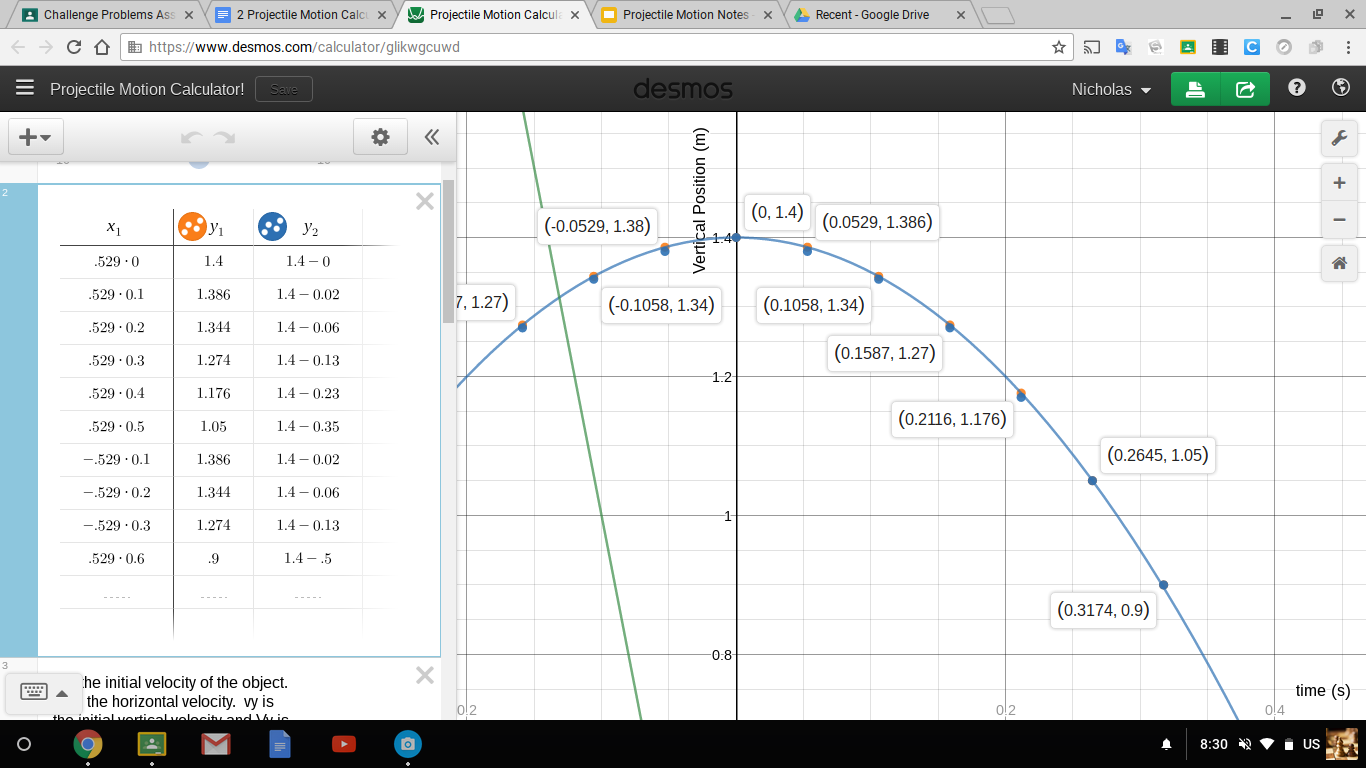This screenshot has height=768, width=1366.
Task: Switch to Recent - Google Drive tab
Action: [x=877, y=15]
